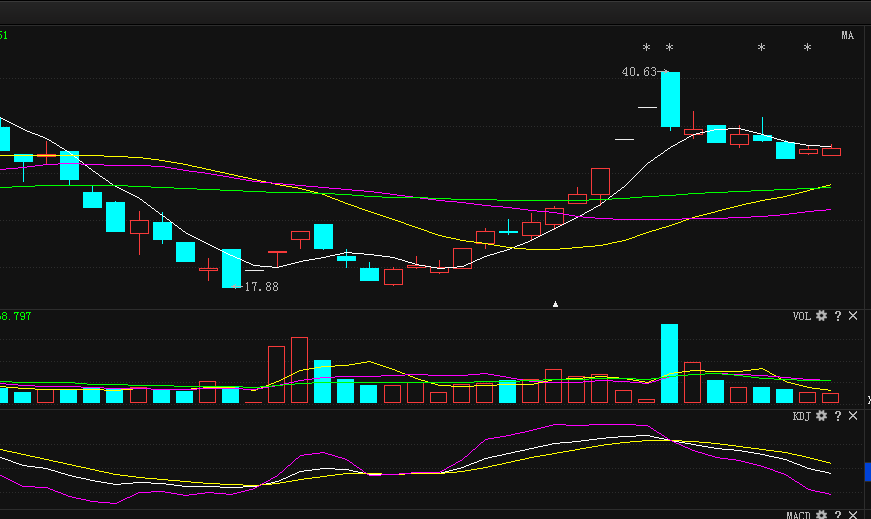Click the VOL indicator name label
This screenshot has height=519, width=871.
(801, 316)
